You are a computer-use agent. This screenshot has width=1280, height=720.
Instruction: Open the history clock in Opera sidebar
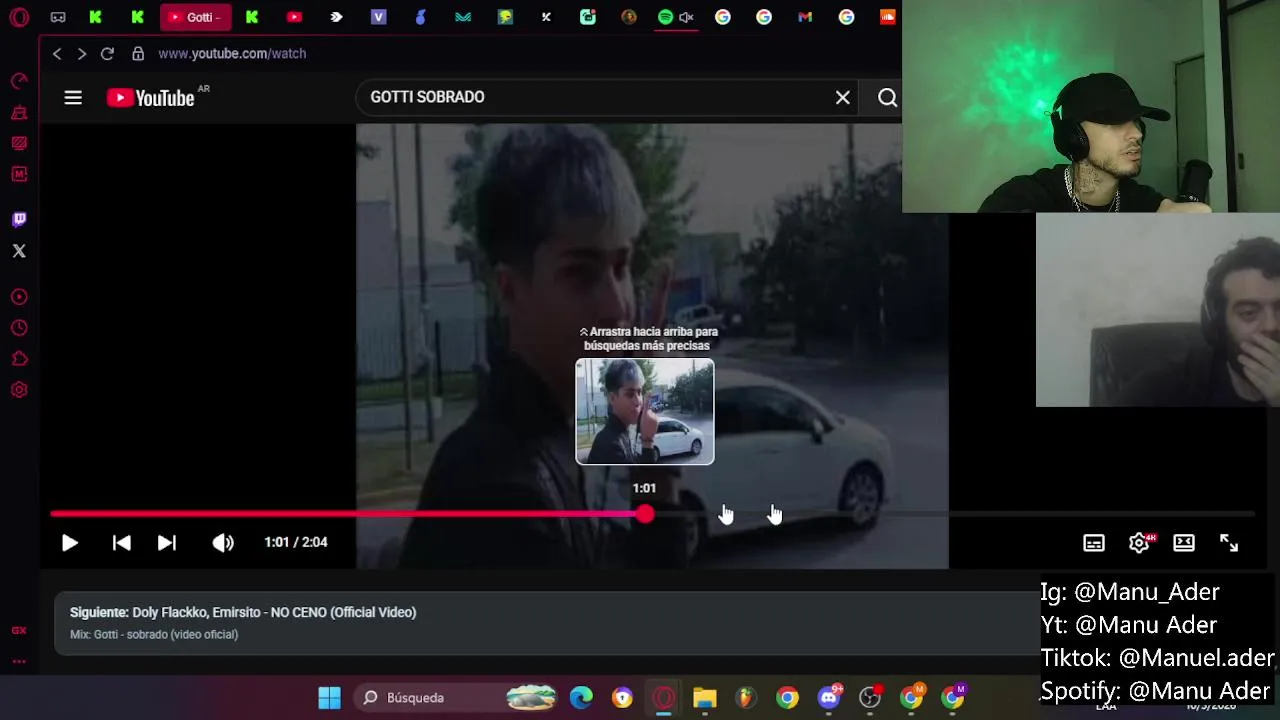click(19, 328)
